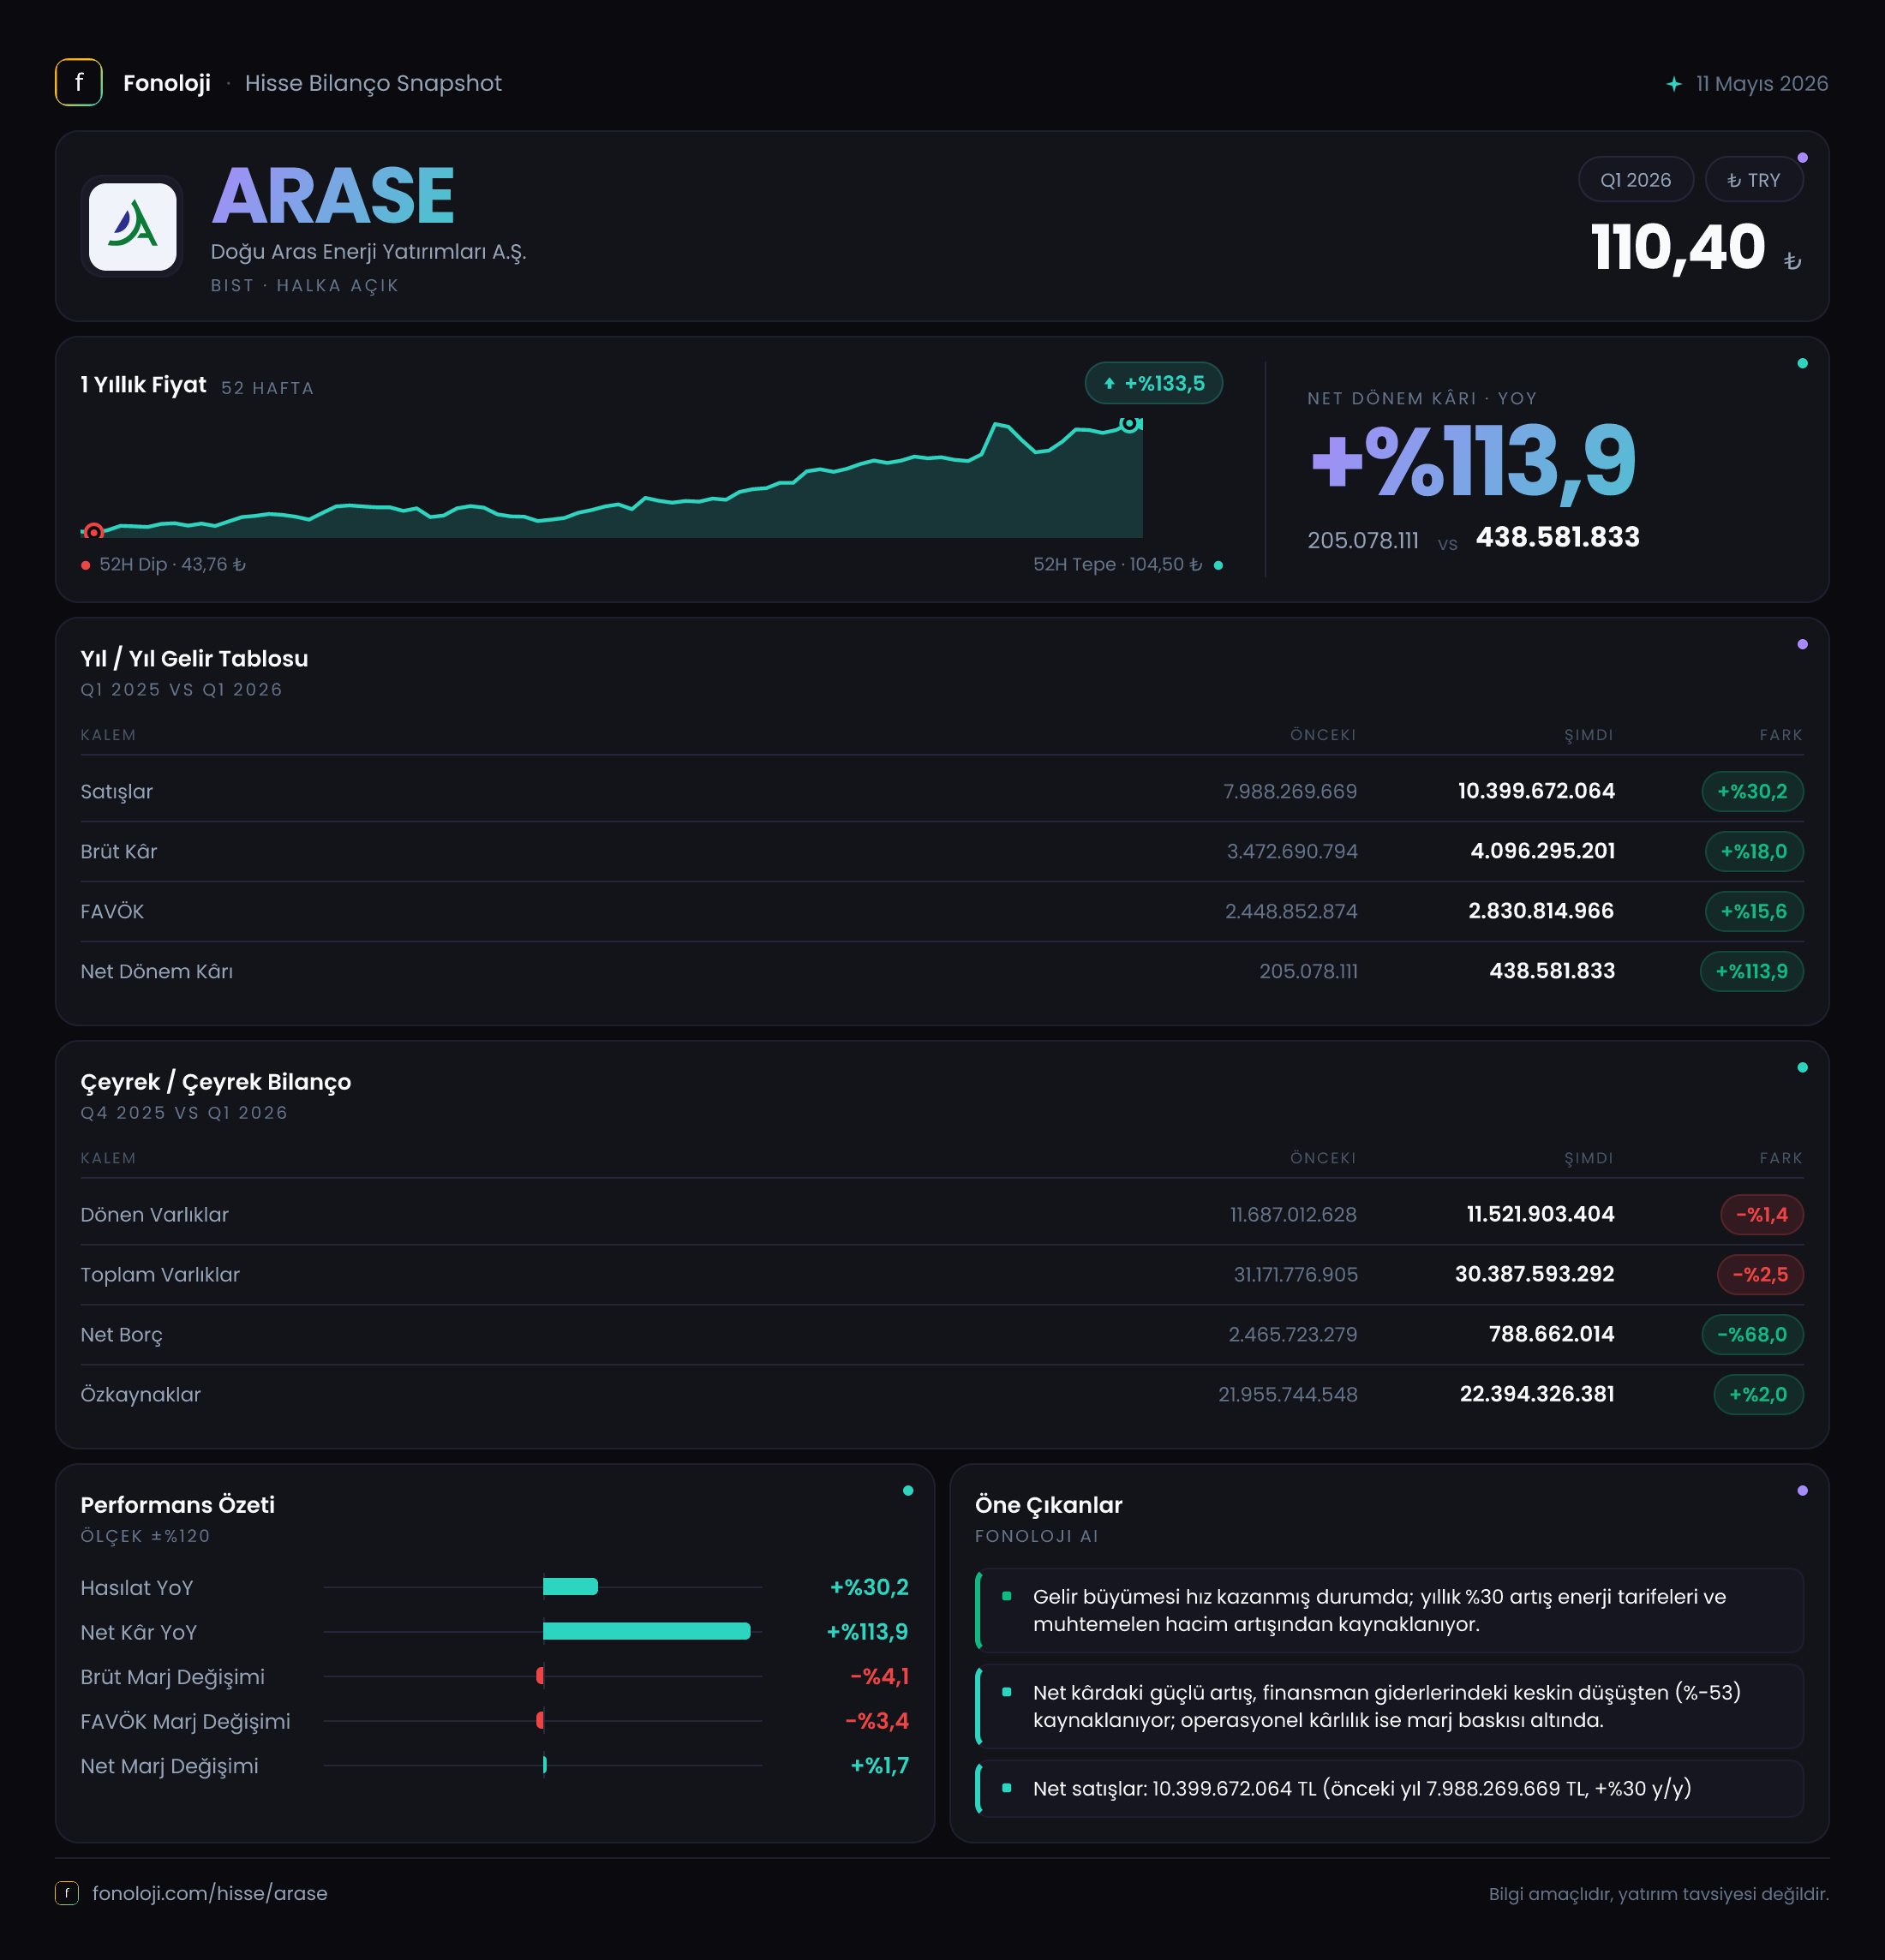Click the 'BIST · HALKA AÇIK' label
This screenshot has width=1885, height=1960.
click(x=305, y=286)
